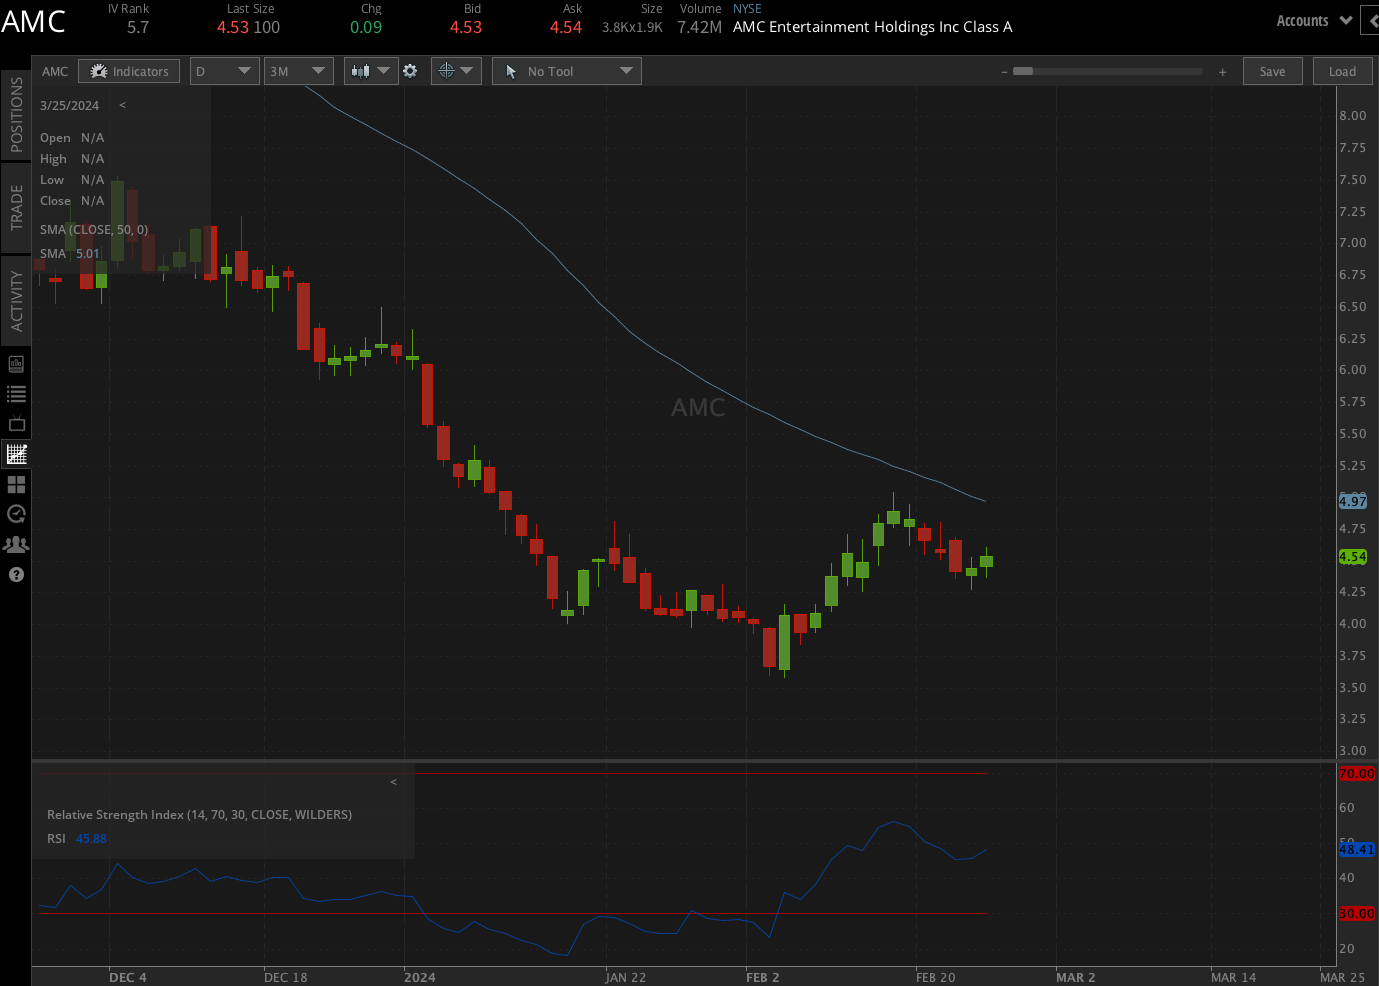Collapse the right side panel arrow

point(1371,21)
